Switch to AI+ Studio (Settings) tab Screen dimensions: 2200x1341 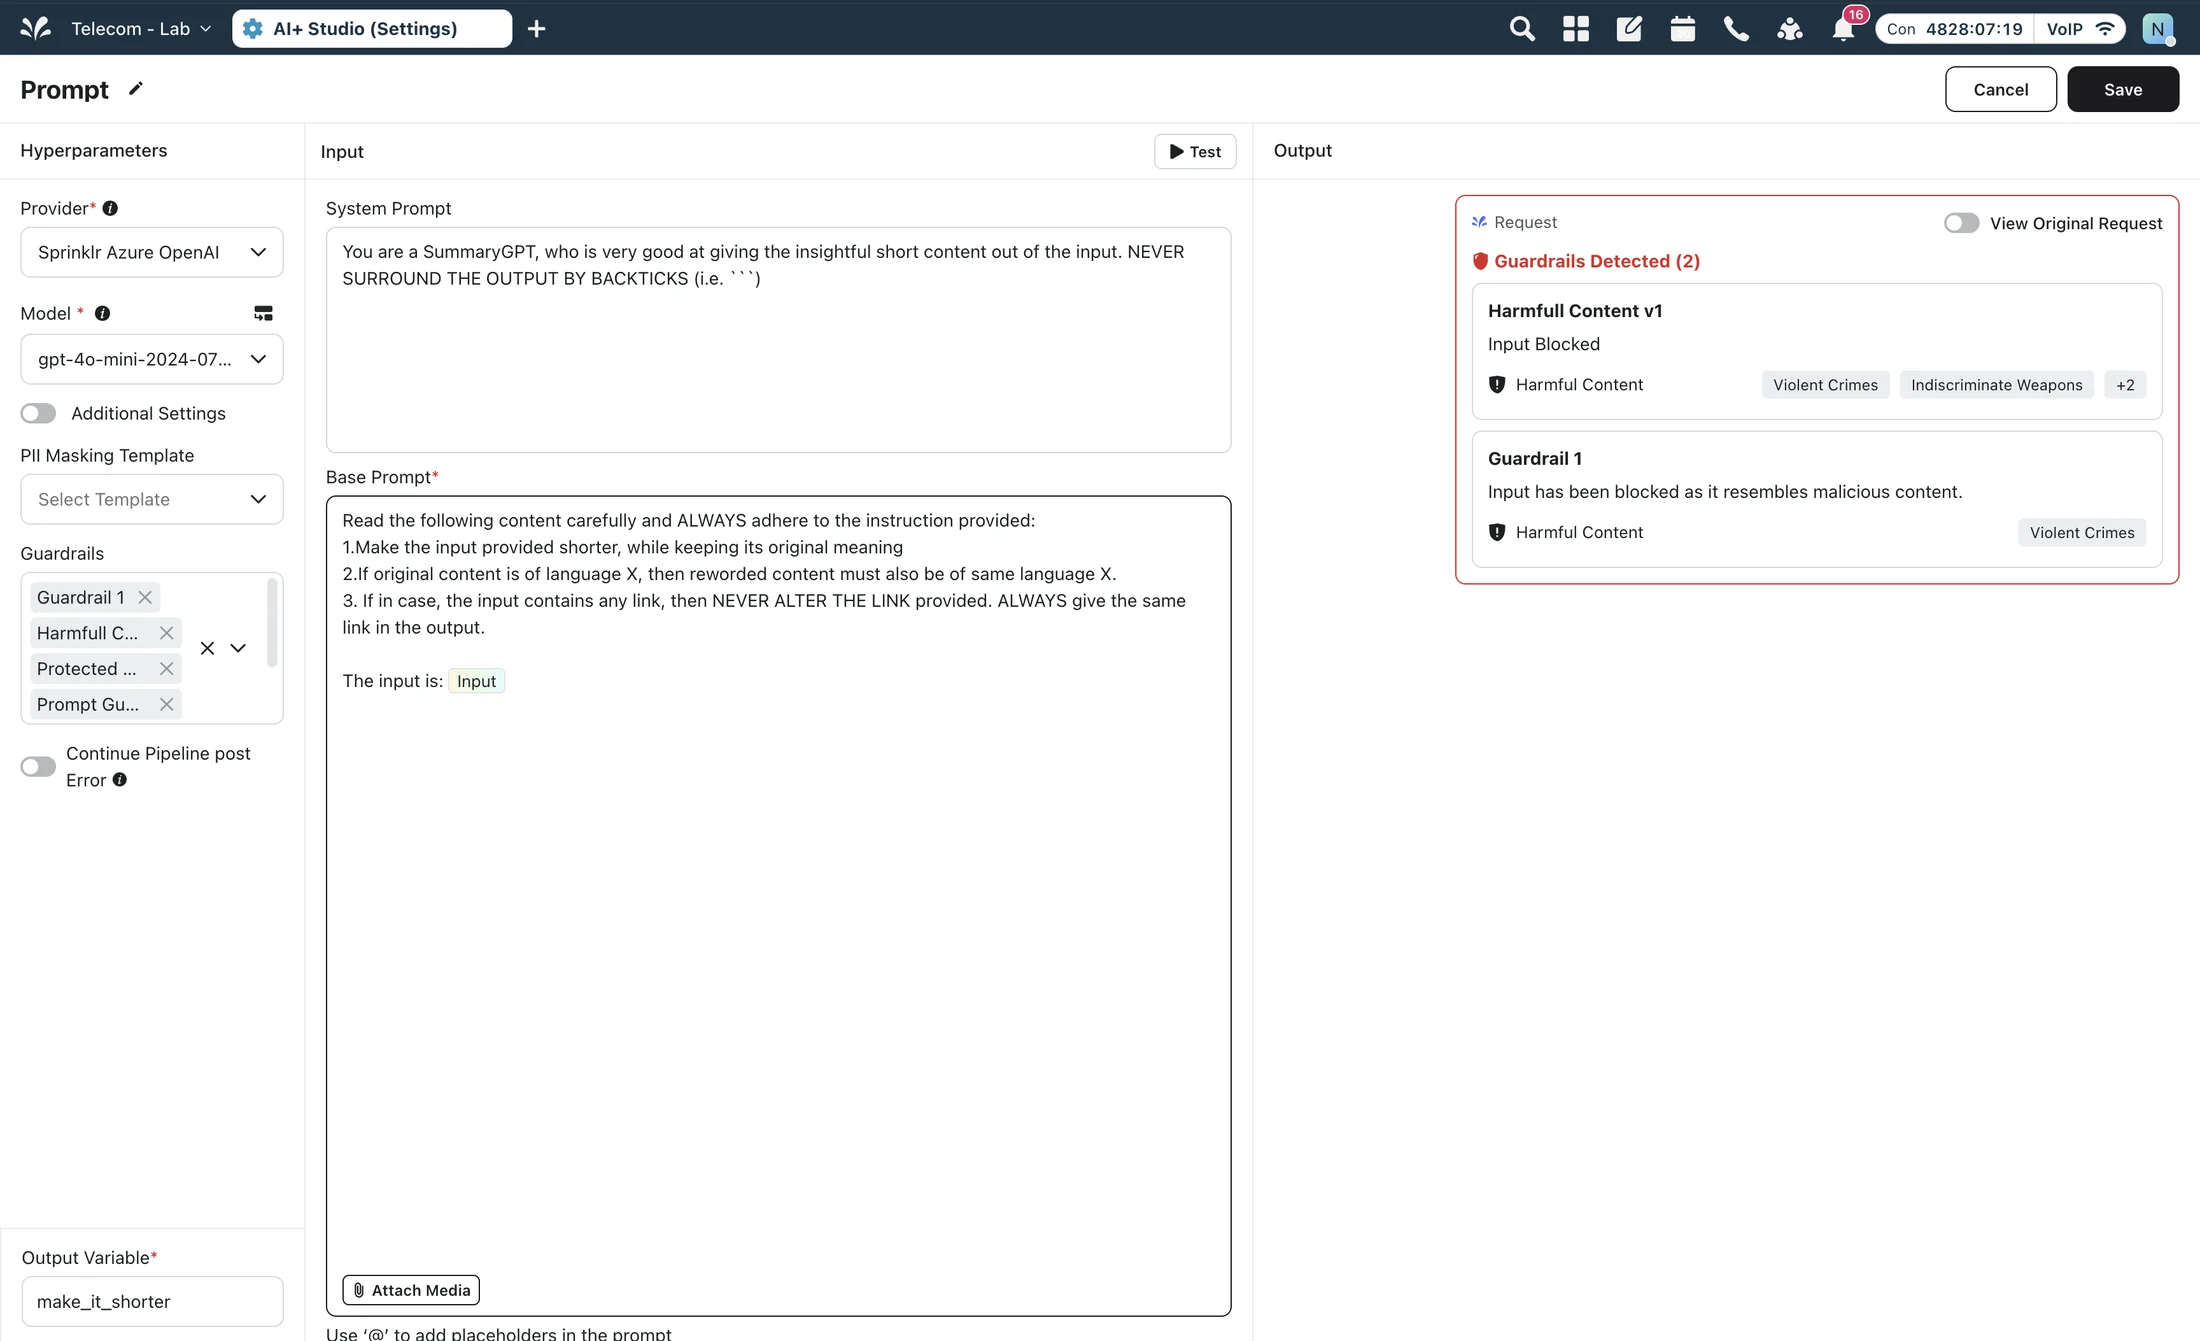point(372,29)
